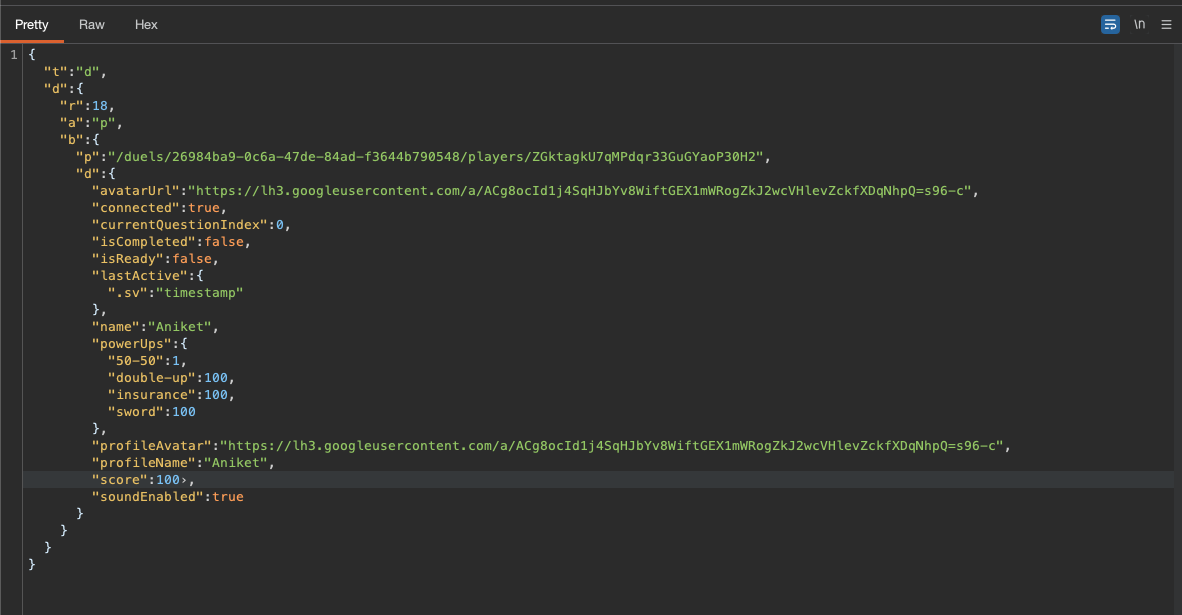Click the "soundEnabled":true line
The height and width of the screenshot is (615, 1182).
167,497
